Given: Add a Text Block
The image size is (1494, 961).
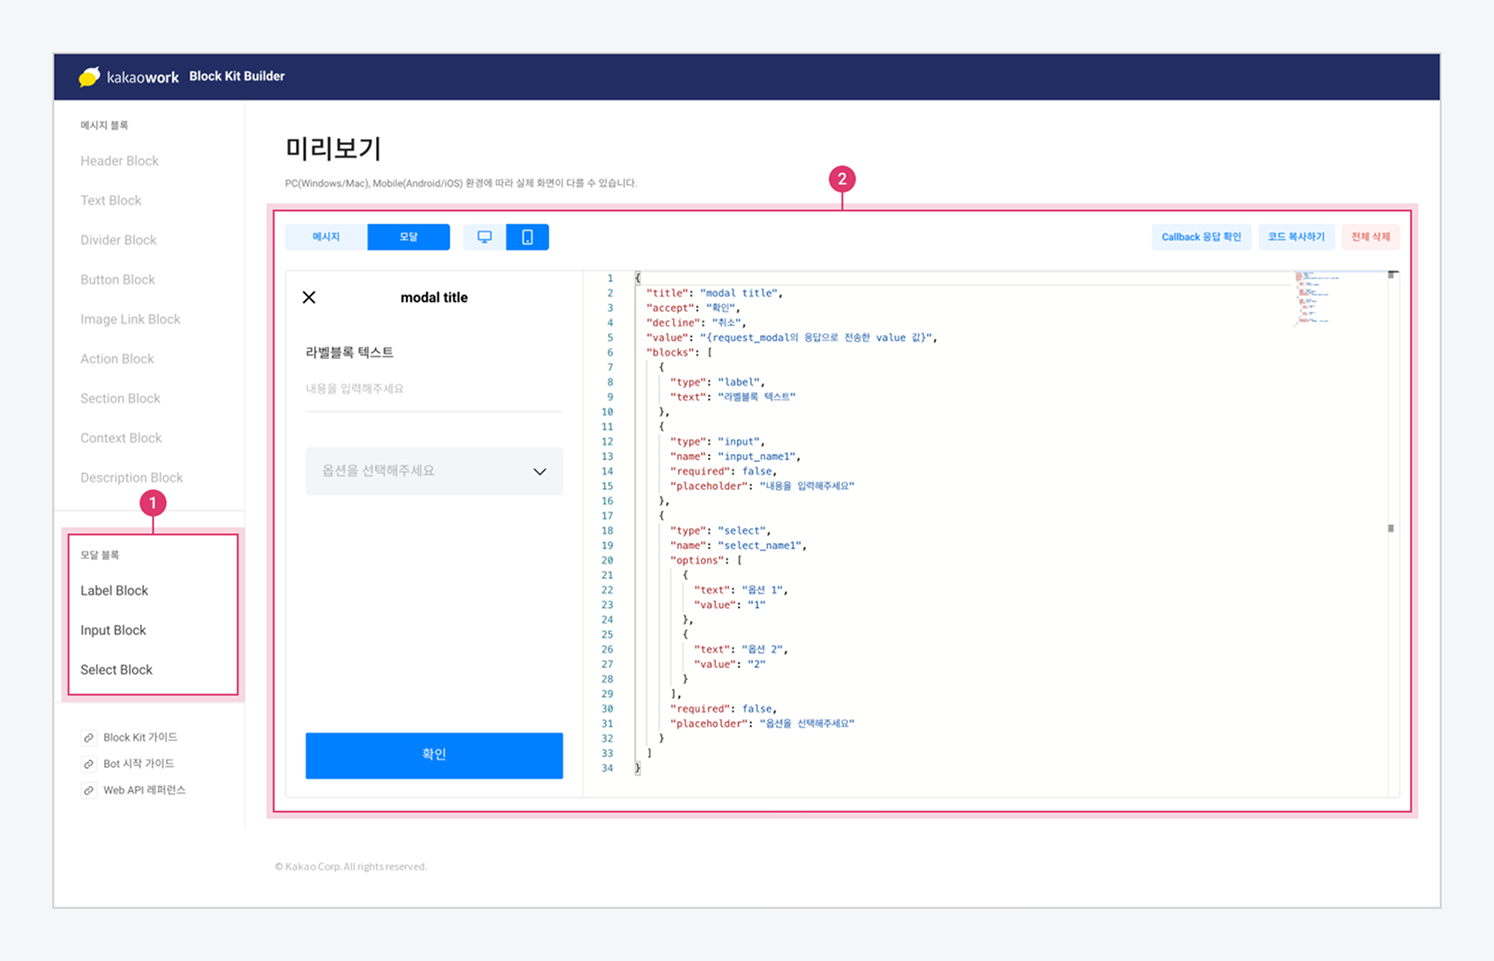Looking at the screenshot, I should pyautogui.click(x=111, y=201).
